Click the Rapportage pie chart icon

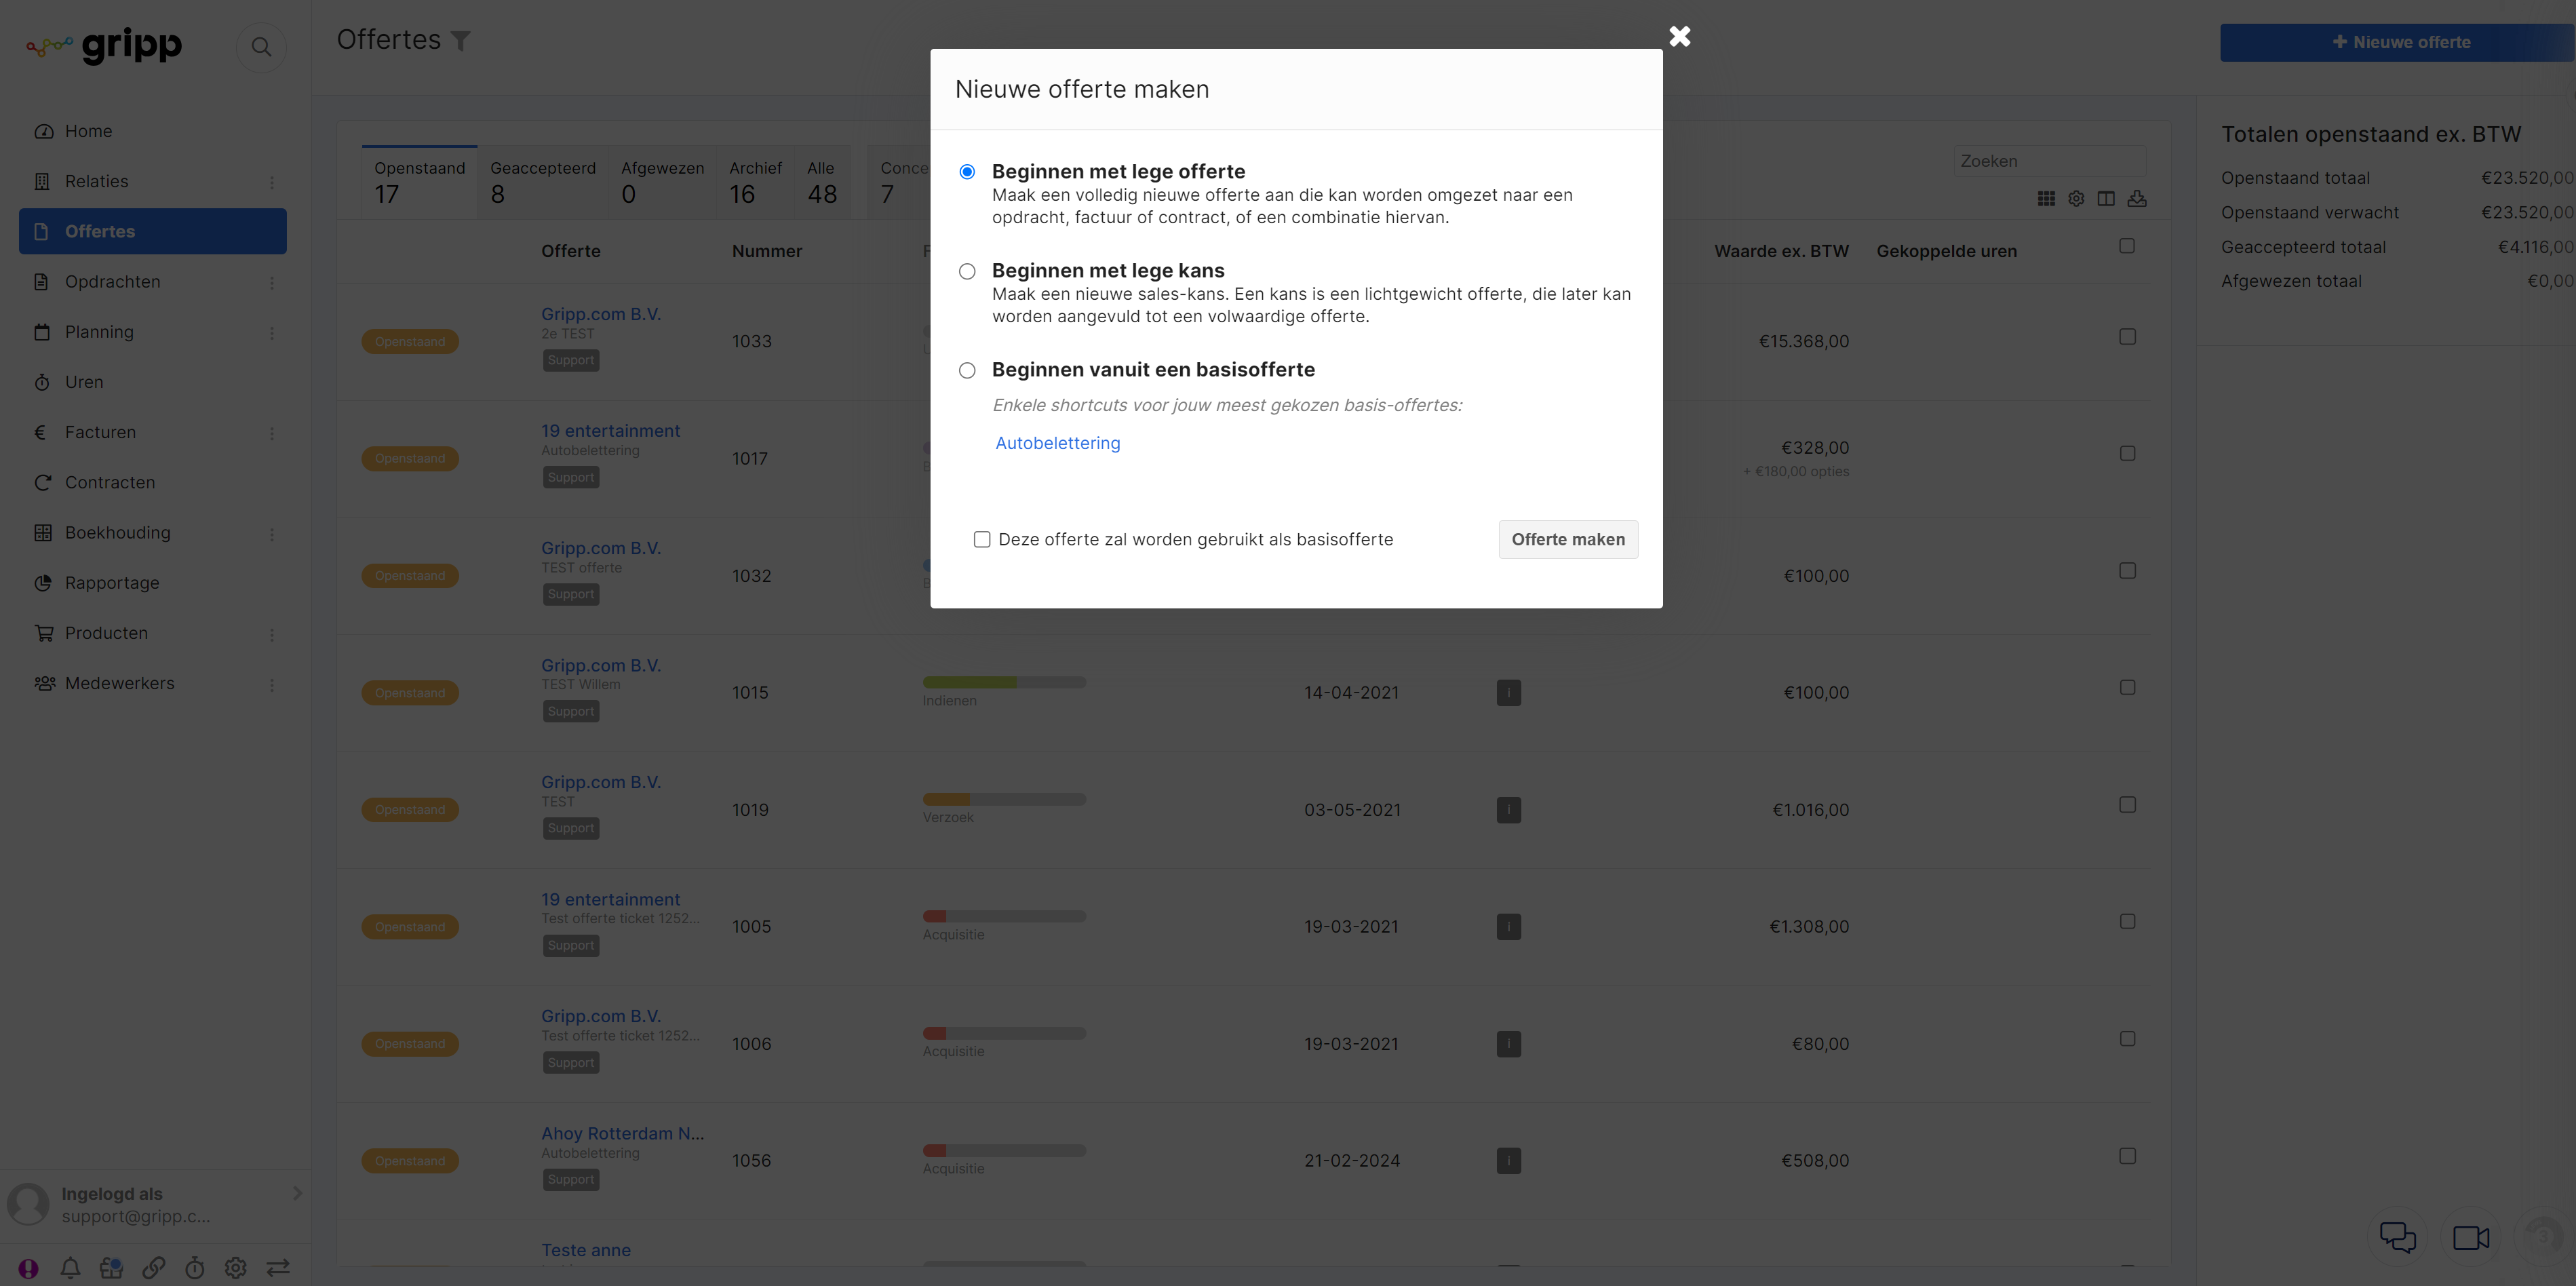42,582
